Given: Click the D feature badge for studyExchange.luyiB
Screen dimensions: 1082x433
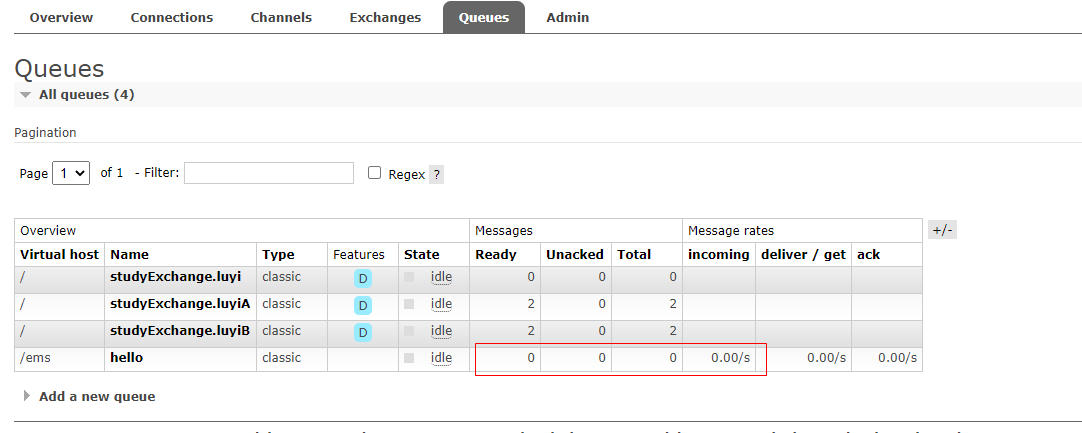Looking at the screenshot, I should point(363,333).
